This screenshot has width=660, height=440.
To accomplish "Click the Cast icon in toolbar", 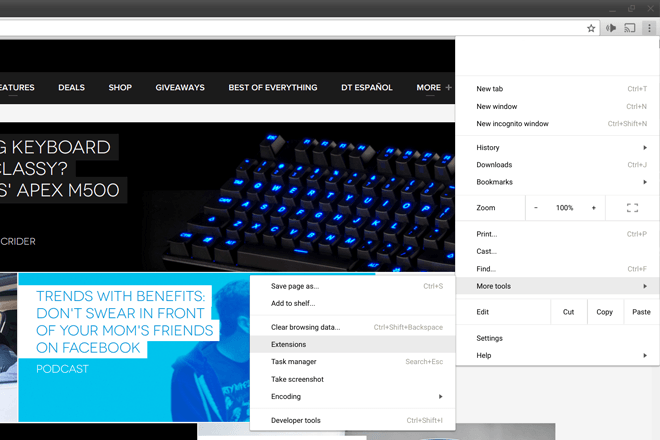I will [x=630, y=28].
